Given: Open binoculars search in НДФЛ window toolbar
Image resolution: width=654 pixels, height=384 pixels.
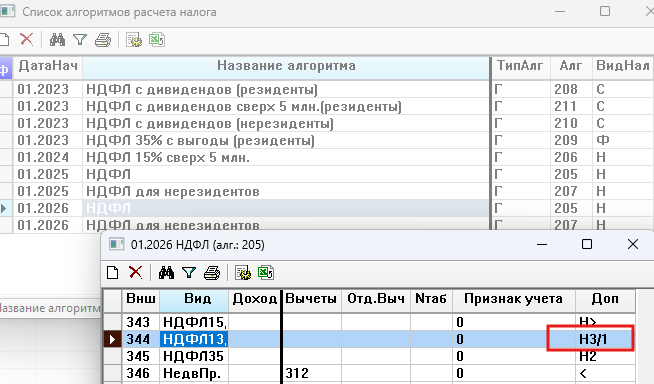Looking at the screenshot, I should point(166,273).
